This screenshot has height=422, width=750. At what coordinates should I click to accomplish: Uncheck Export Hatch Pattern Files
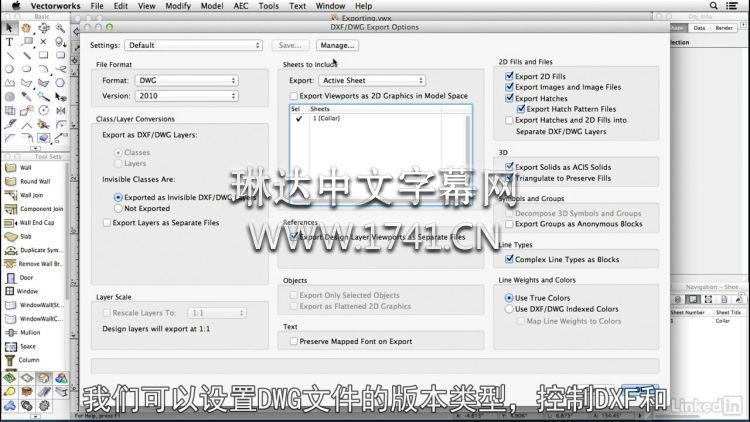pos(521,109)
